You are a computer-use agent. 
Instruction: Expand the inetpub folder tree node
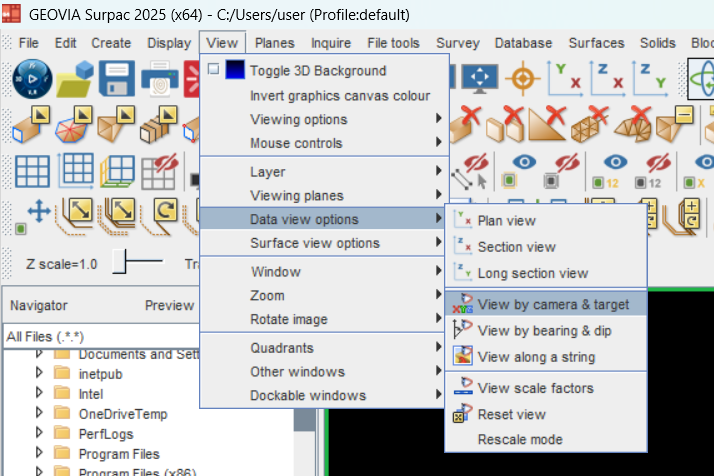pos(39,373)
